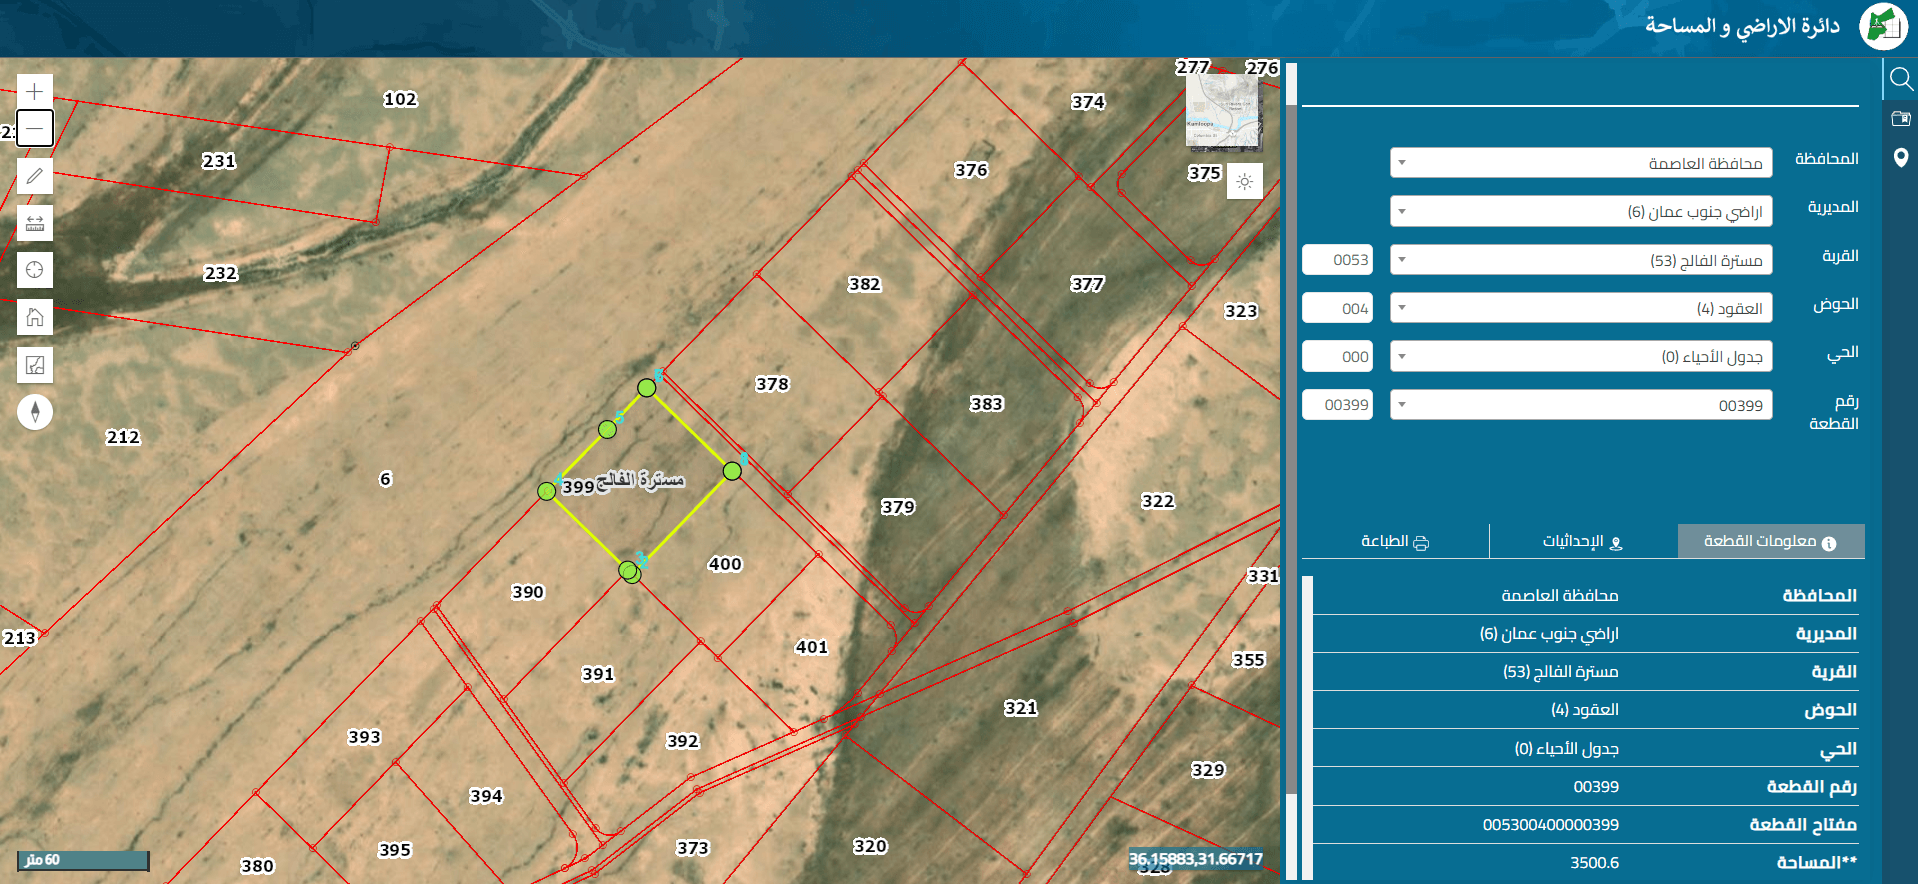Open the overview map thumbnail
The height and width of the screenshot is (884, 1918).
tap(1224, 112)
